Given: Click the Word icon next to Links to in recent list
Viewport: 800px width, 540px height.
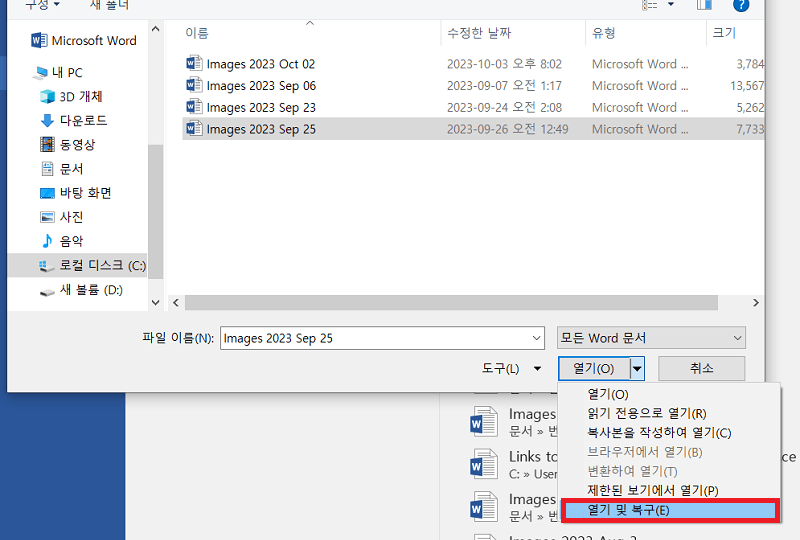Looking at the screenshot, I should click(484, 463).
